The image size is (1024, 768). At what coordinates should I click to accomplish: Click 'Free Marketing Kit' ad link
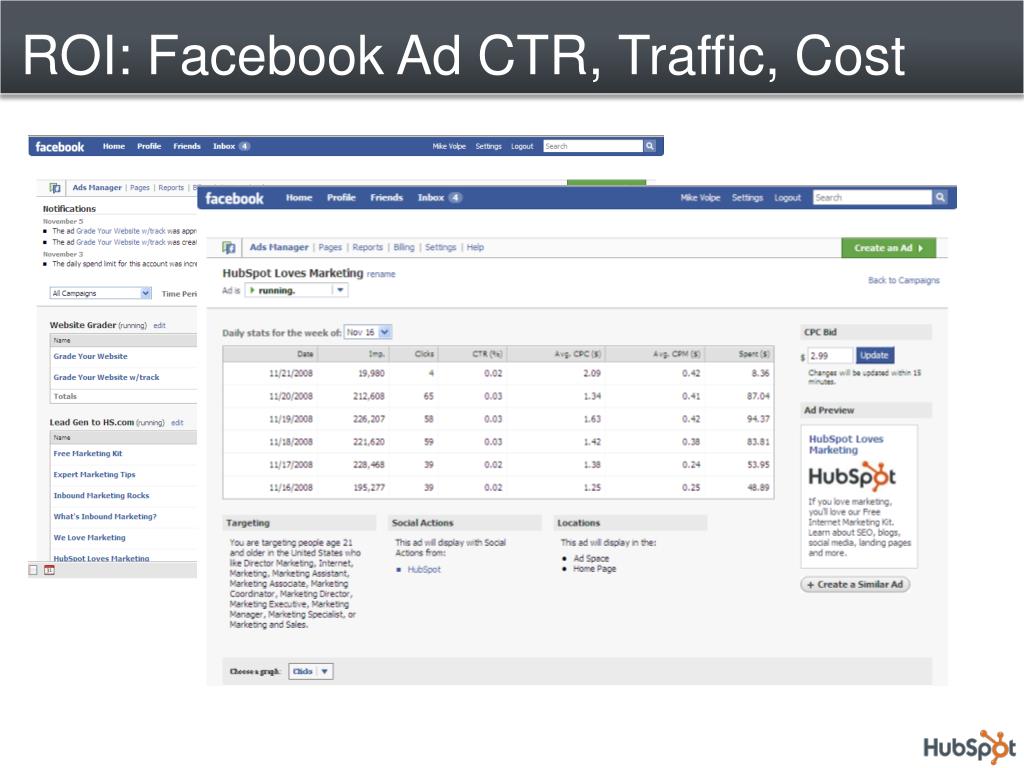point(88,453)
